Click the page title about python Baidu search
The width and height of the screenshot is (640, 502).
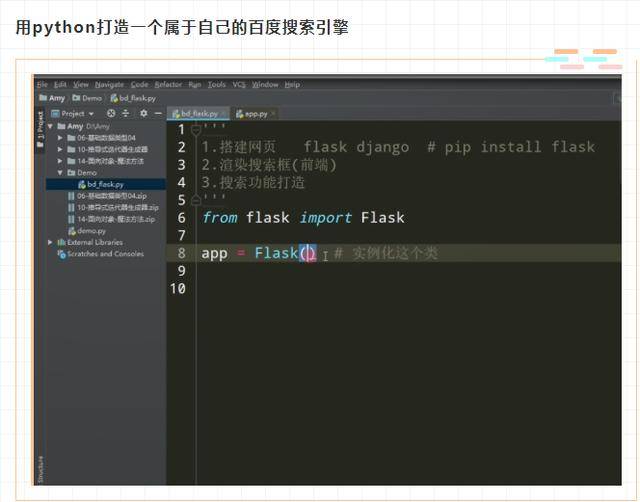tap(182, 27)
